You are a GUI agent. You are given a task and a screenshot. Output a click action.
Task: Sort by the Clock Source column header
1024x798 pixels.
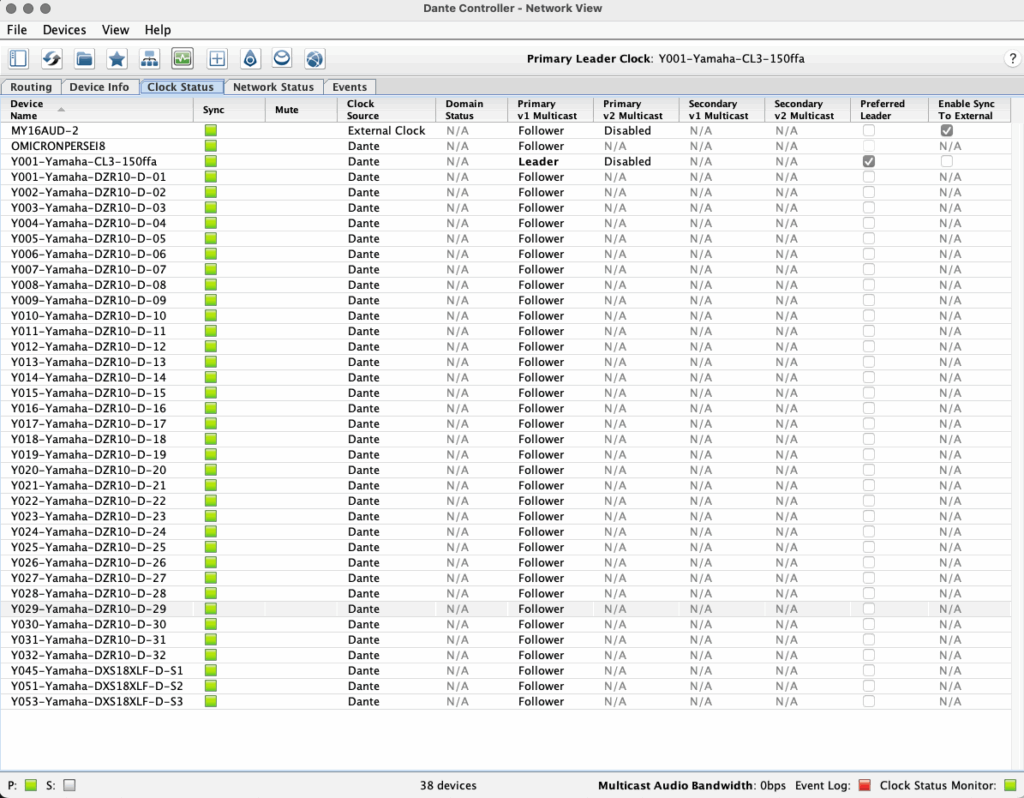pos(386,110)
